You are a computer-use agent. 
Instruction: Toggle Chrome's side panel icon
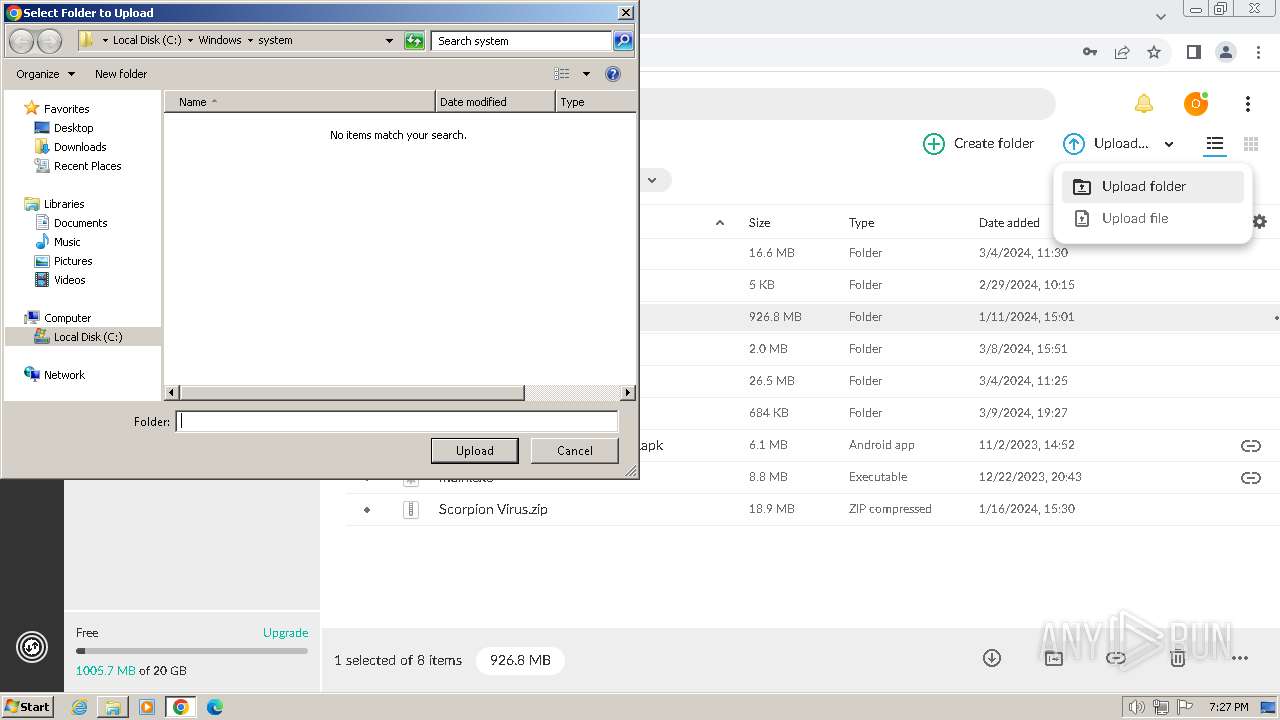point(1193,52)
